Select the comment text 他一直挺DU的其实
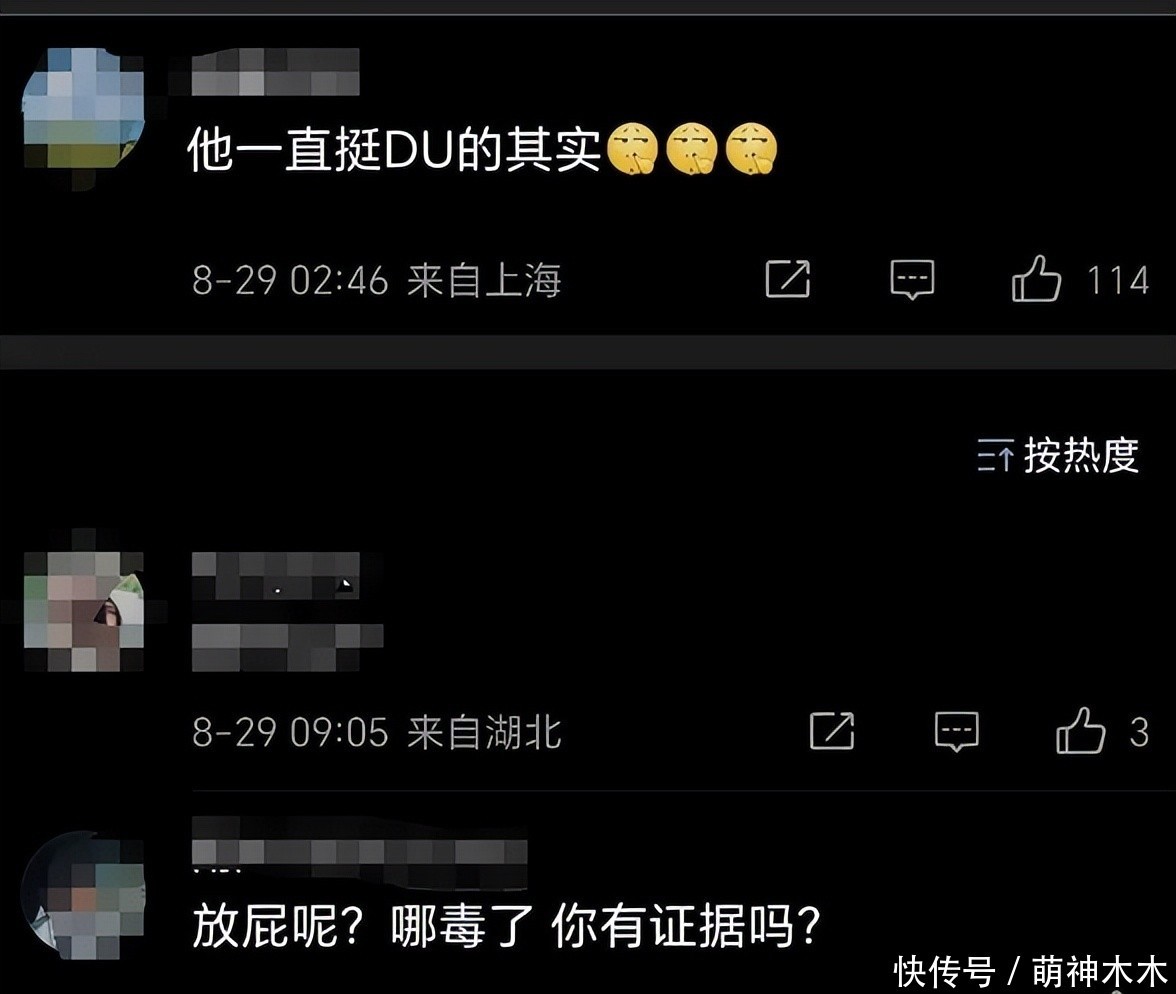 coord(394,149)
